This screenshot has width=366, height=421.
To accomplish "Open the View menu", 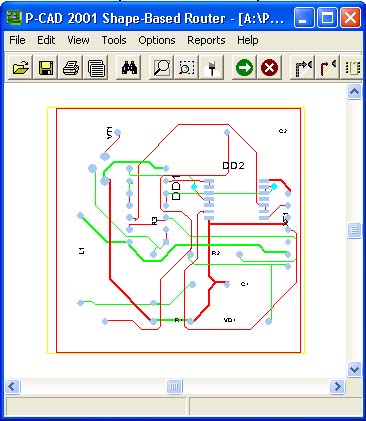I will coord(78,40).
